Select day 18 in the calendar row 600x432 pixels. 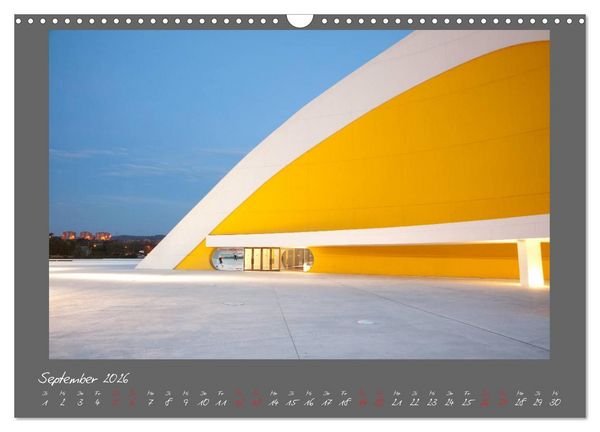(x=344, y=402)
